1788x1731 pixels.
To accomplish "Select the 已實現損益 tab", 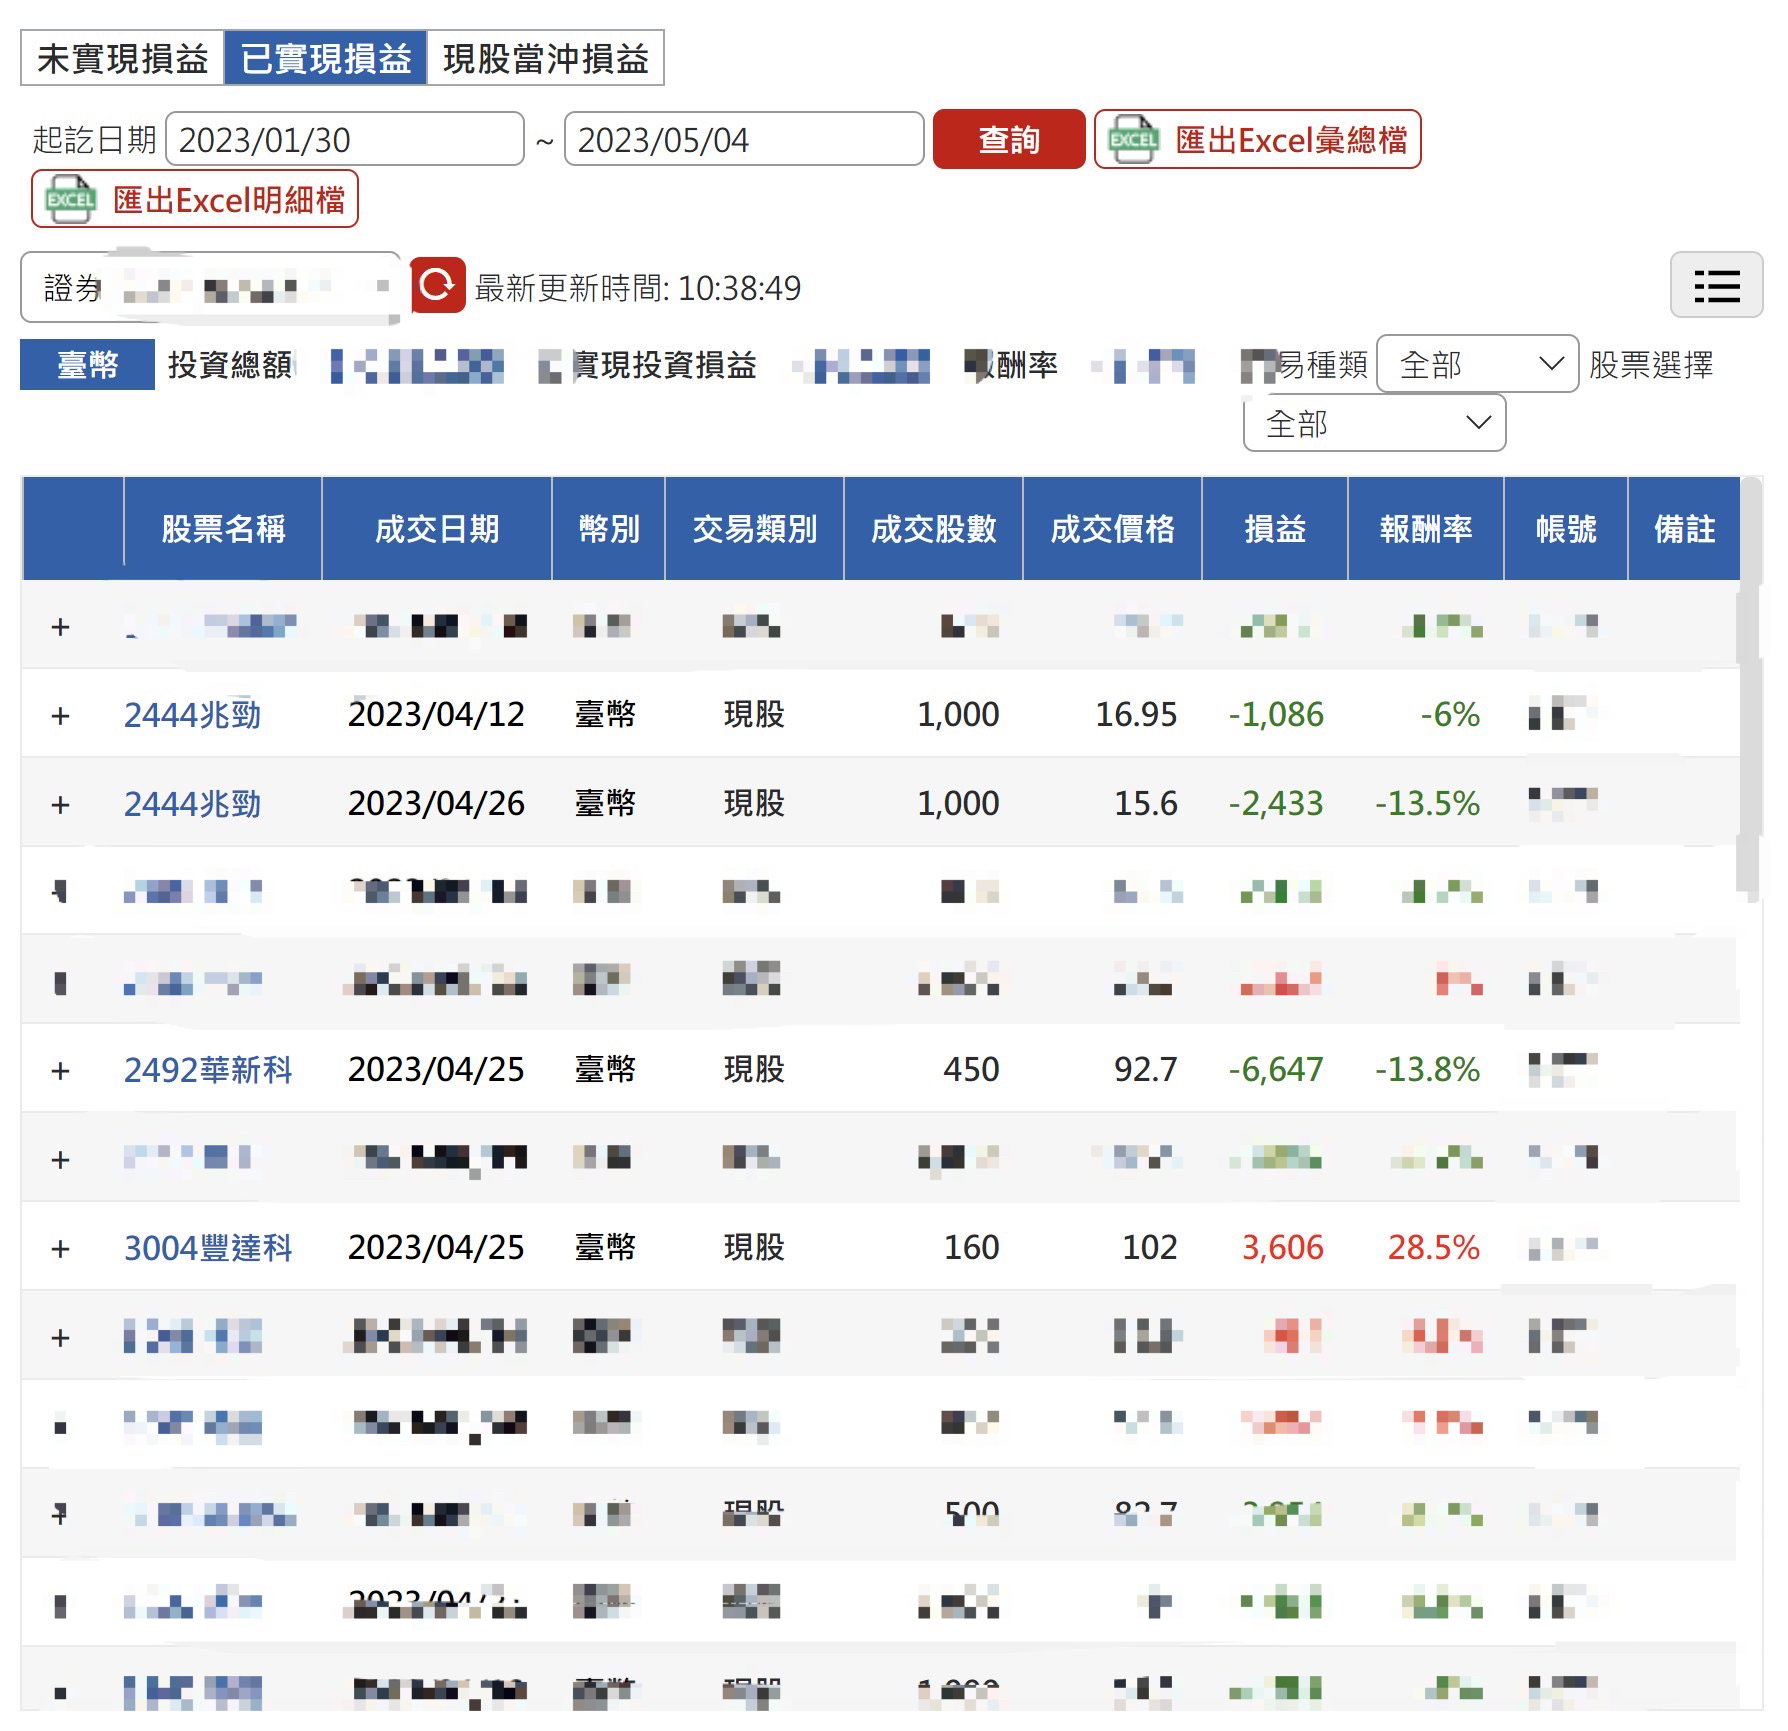I will (x=325, y=58).
